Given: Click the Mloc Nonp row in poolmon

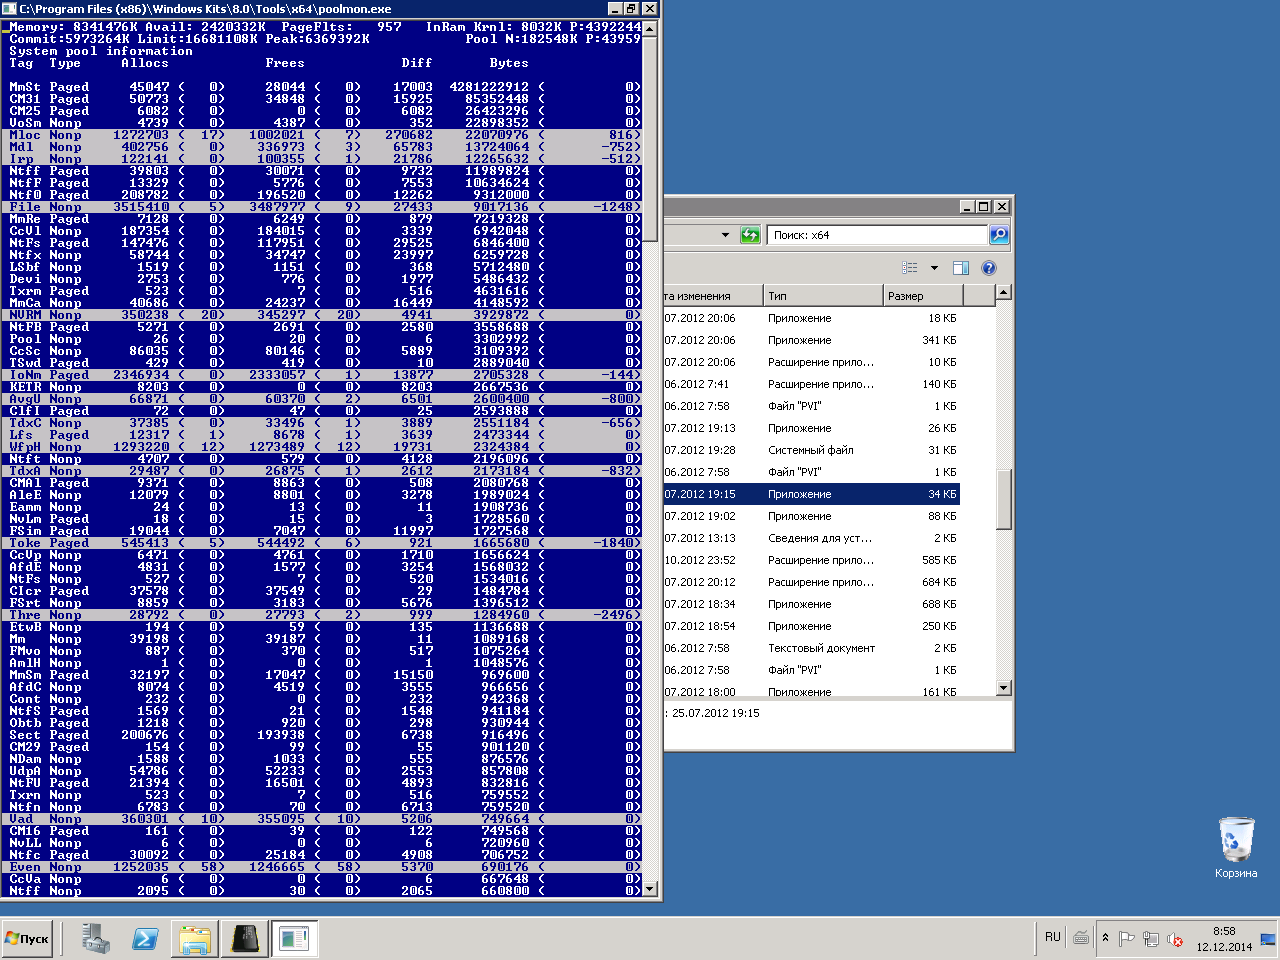Looking at the screenshot, I should click(x=322, y=135).
